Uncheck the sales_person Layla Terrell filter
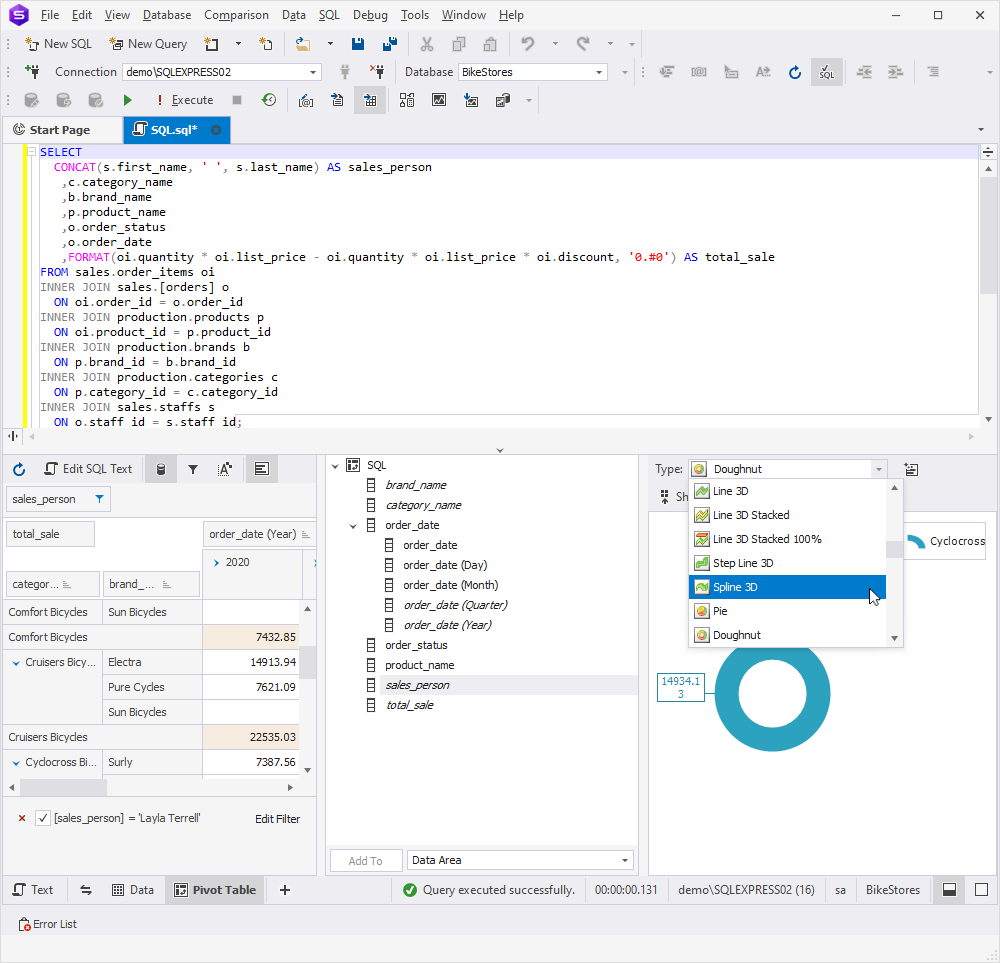Image resolution: width=1000 pixels, height=963 pixels. pyautogui.click(x=43, y=818)
